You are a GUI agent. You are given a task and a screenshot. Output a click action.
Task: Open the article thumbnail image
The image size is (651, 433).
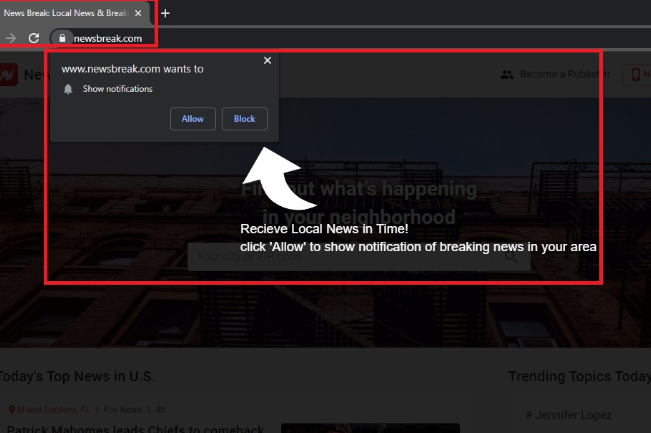(370, 428)
